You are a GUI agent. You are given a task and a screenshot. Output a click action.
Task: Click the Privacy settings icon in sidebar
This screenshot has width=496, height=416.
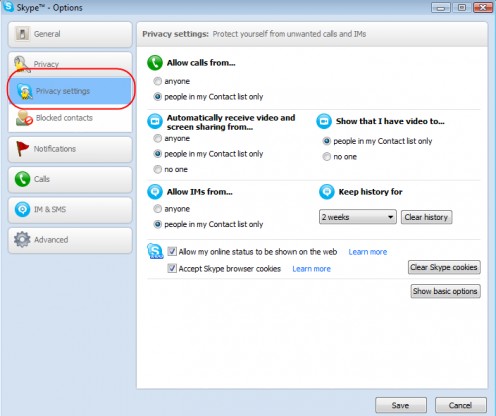click(x=24, y=91)
